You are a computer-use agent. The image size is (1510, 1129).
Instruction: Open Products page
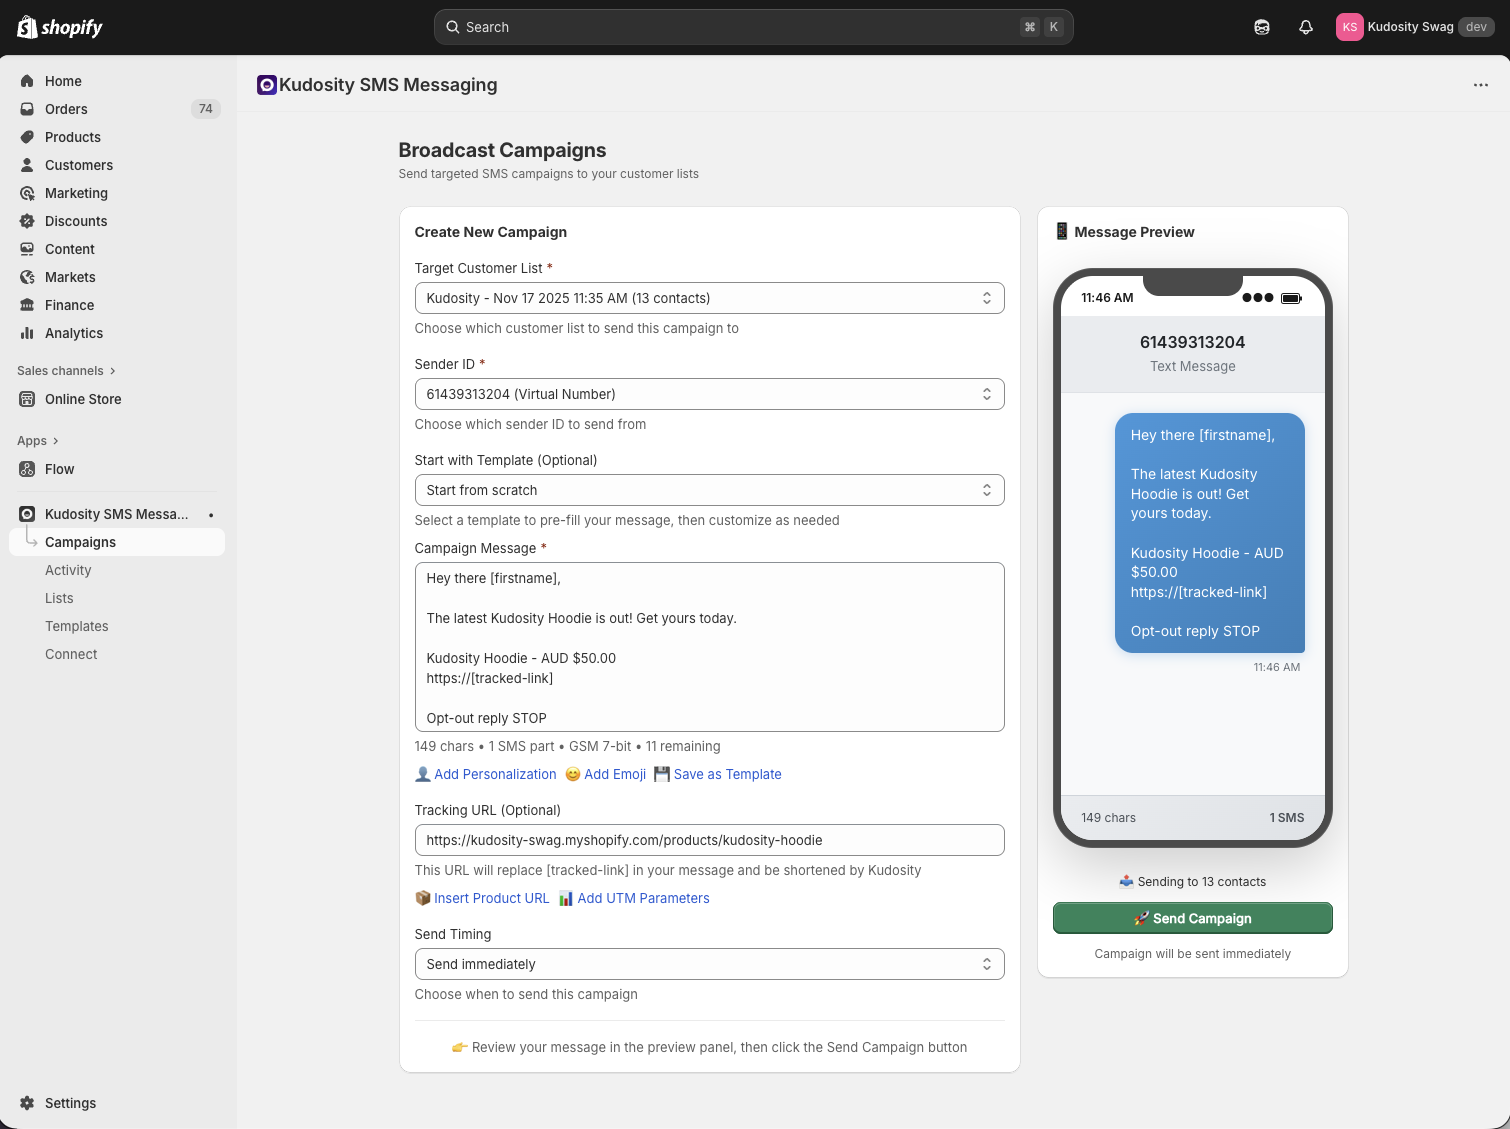point(118,137)
